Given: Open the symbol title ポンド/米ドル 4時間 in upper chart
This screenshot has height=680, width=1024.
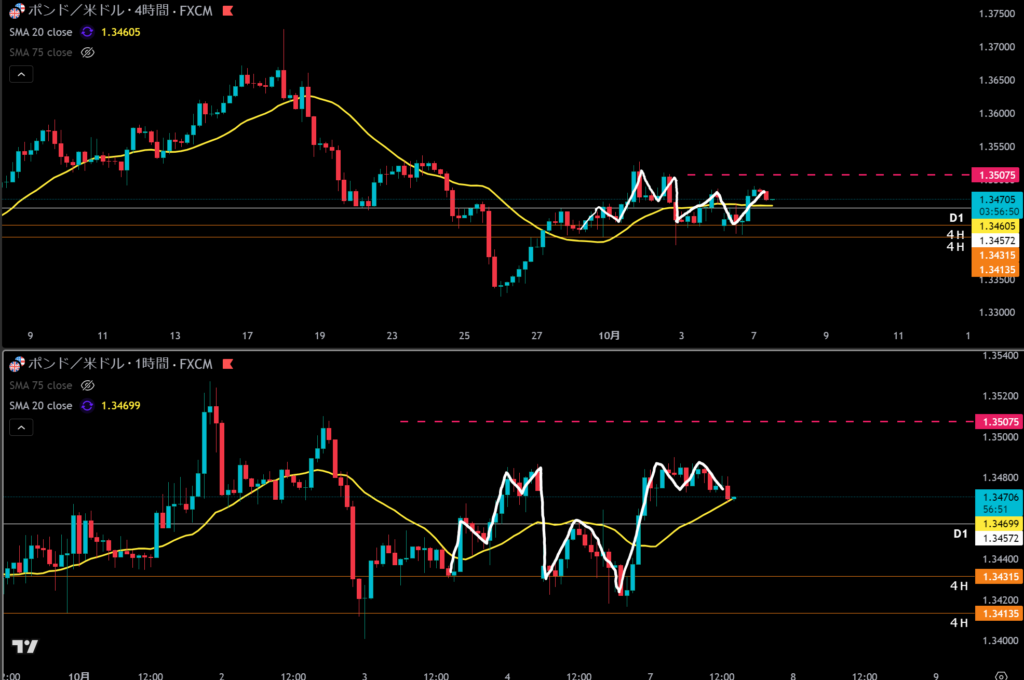Looking at the screenshot, I should (120, 11).
